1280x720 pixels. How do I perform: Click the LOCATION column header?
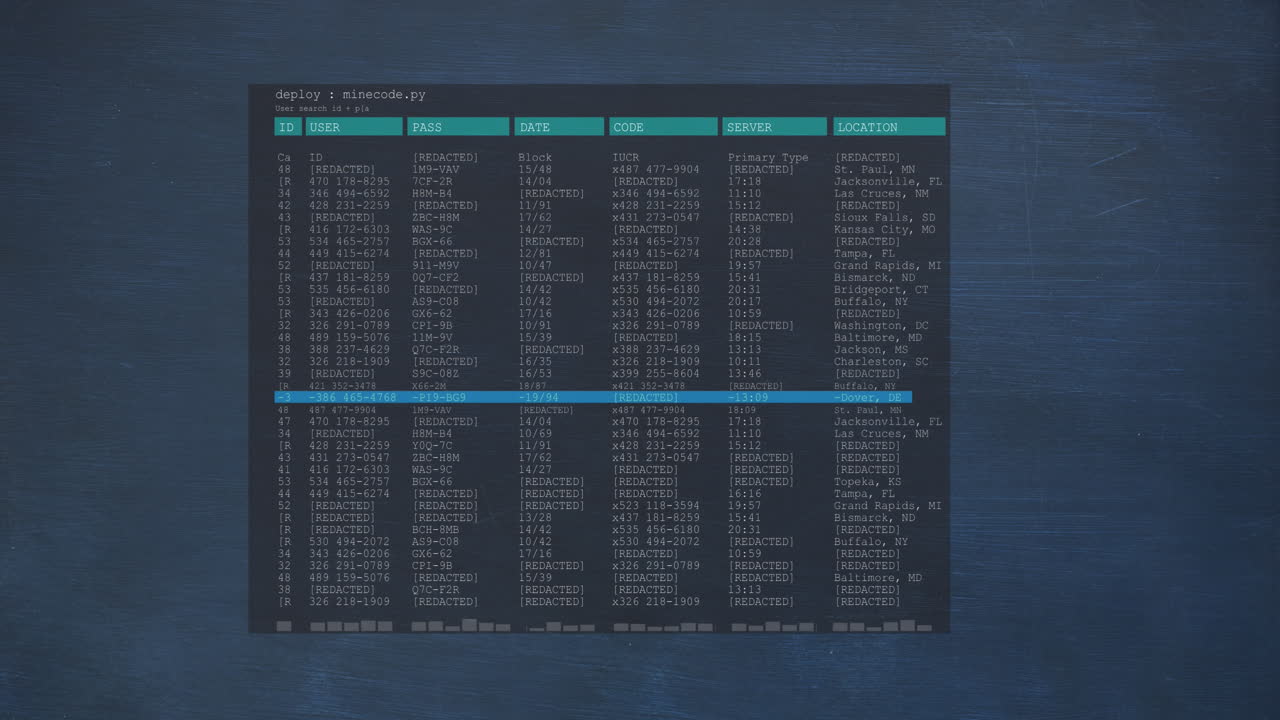pyautogui.click(x=889, y=126)
